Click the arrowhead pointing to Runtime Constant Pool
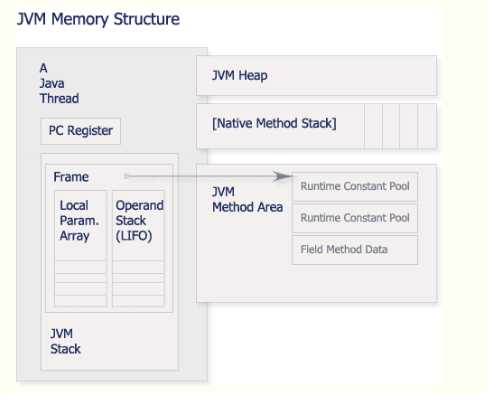Image resolution: width=487 pixels, height=393 pixels. pos(282,176)
